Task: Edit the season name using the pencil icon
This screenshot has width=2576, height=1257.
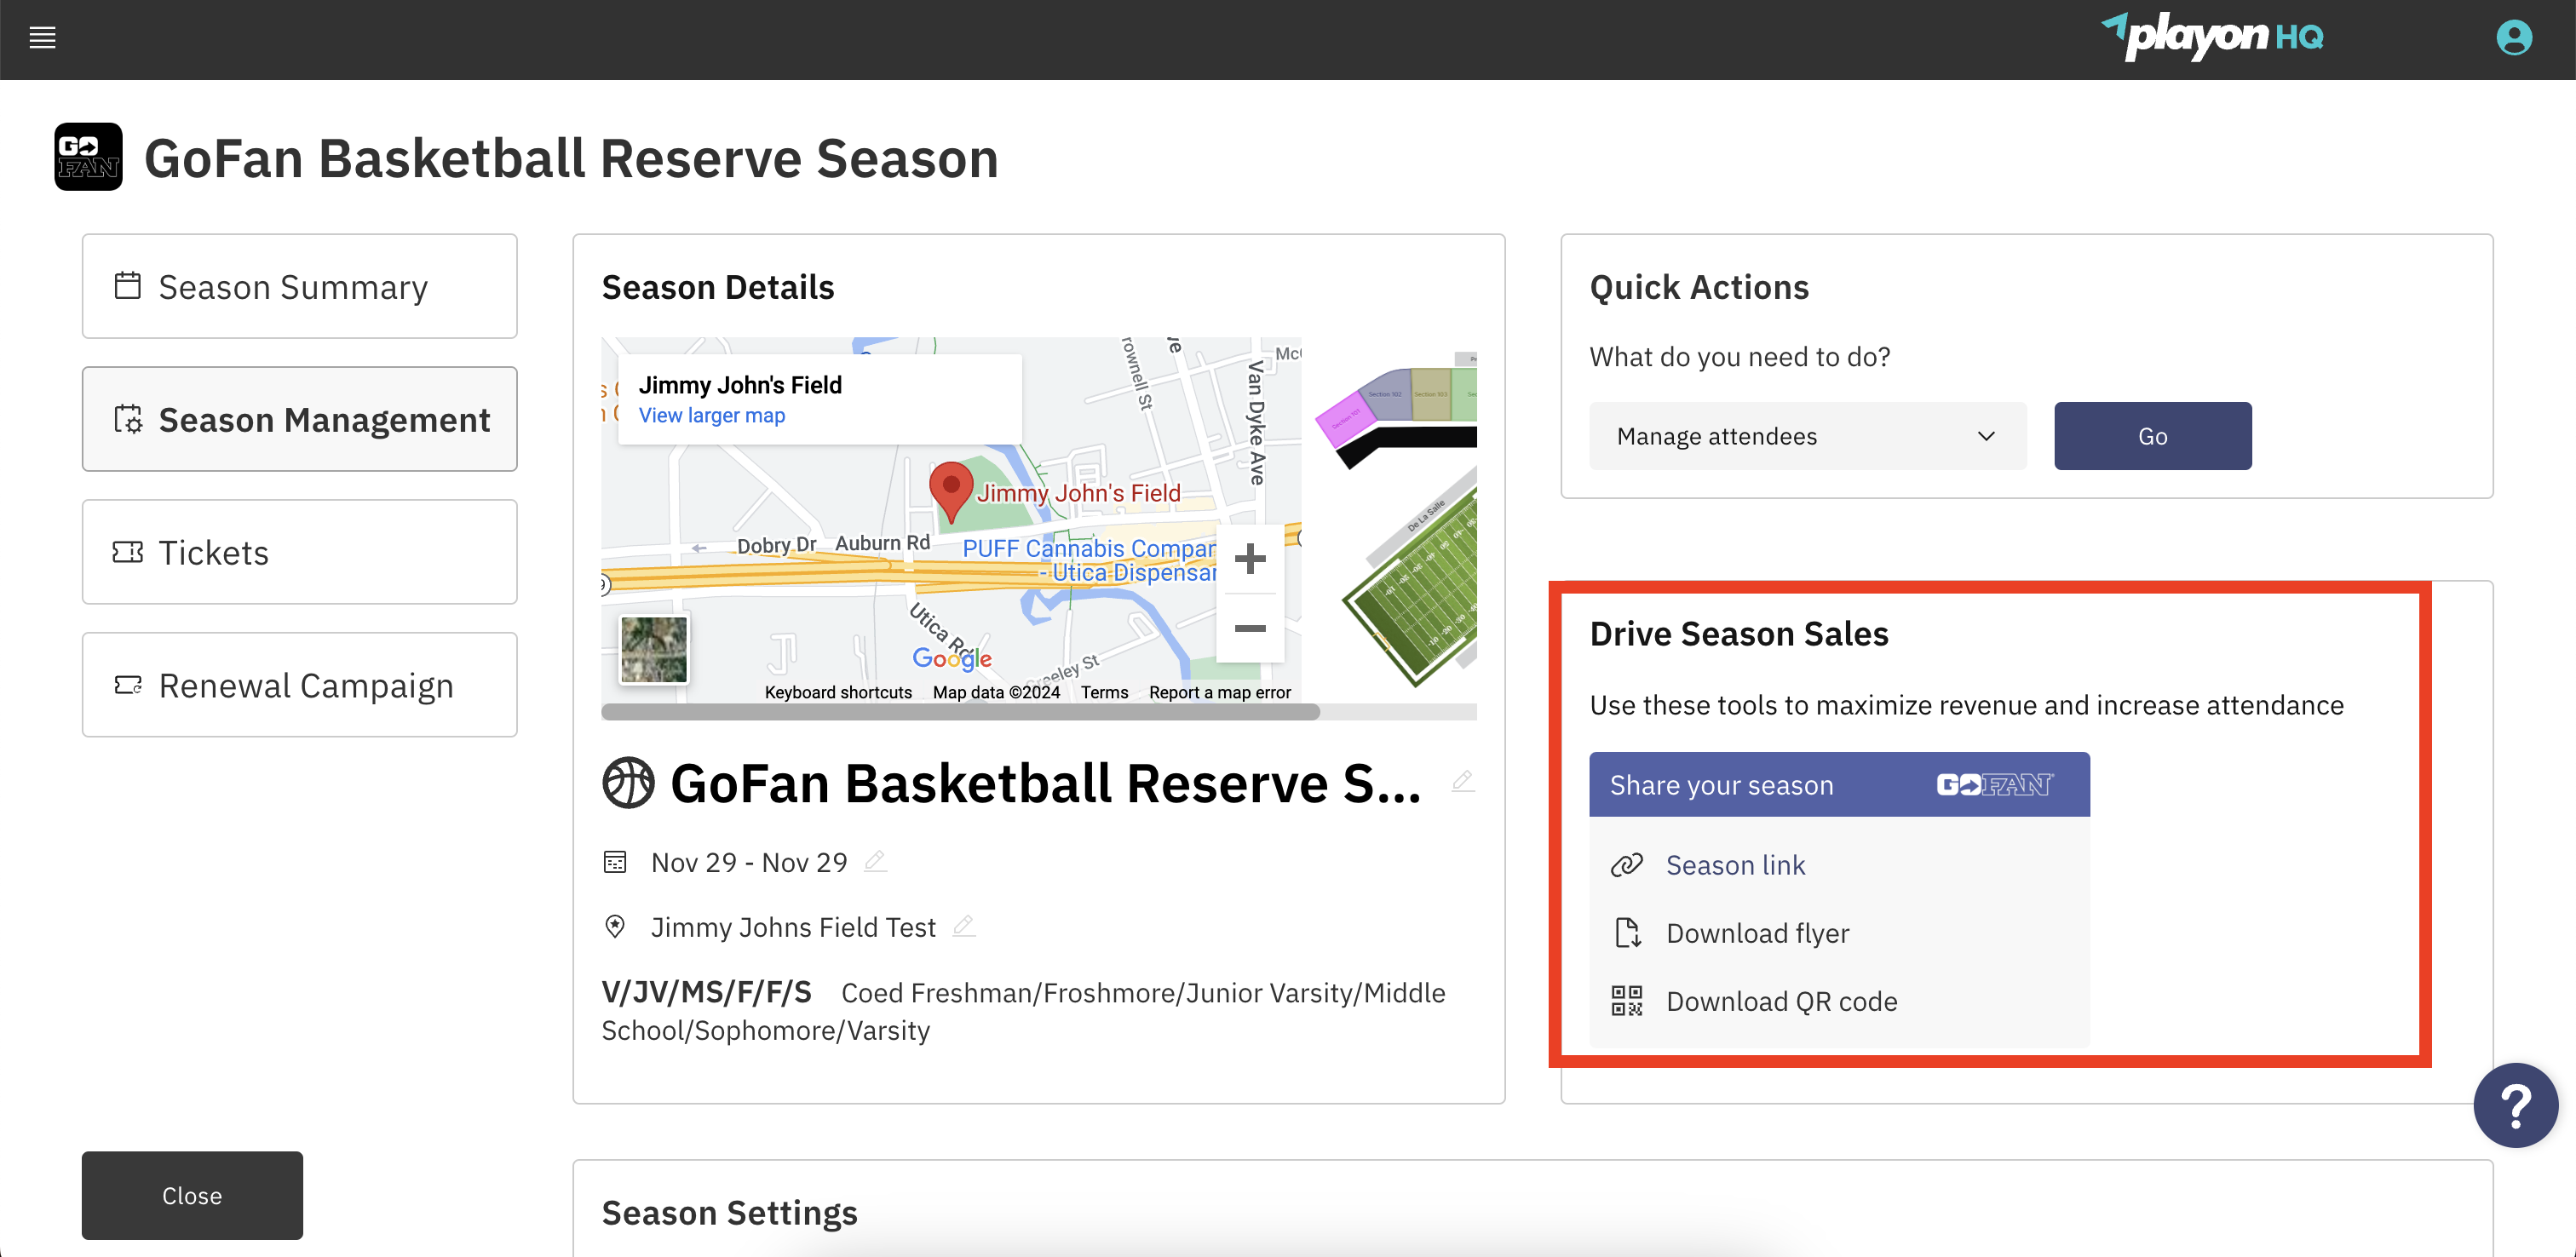Action: click(1463, 781)
